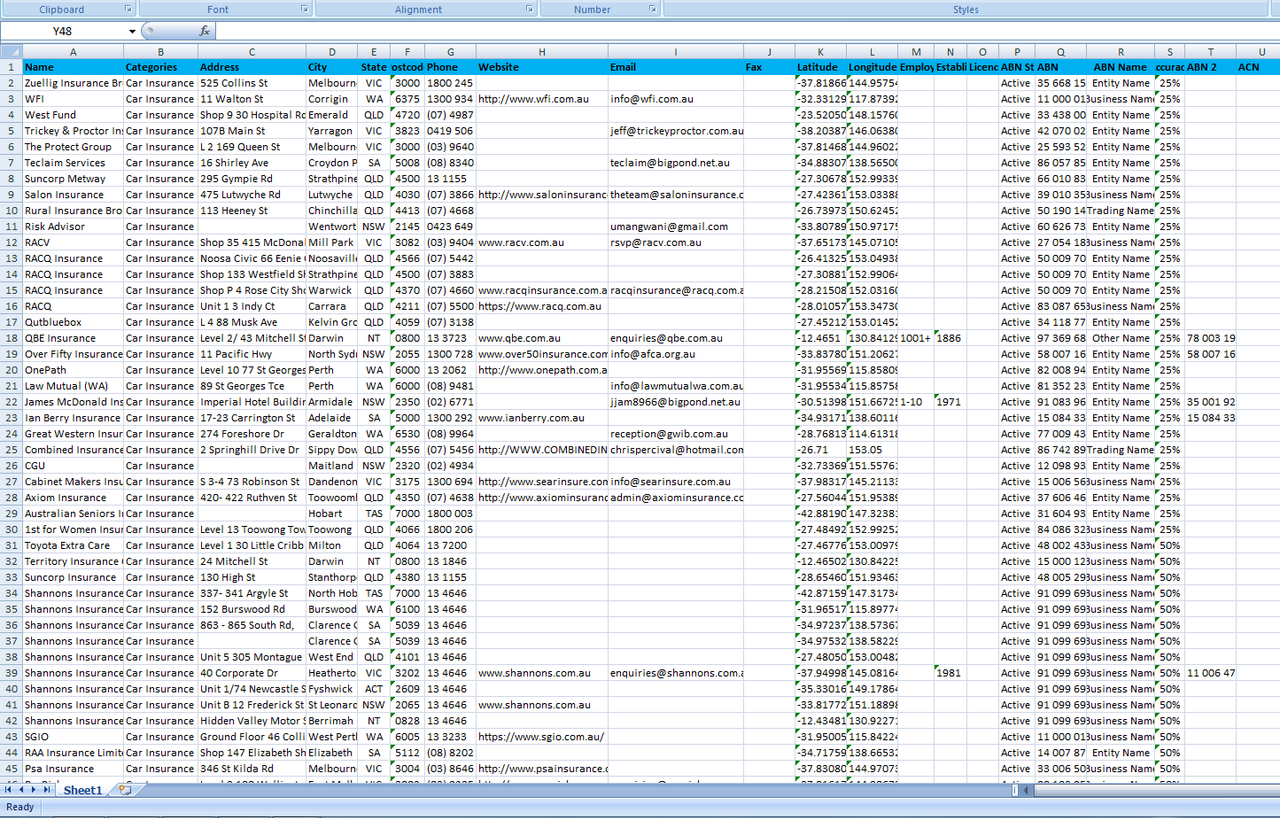Screen dimensions: 1280x818
Task: Open the Clipboard group dialog launcher
Action: (x=128, y=9)
